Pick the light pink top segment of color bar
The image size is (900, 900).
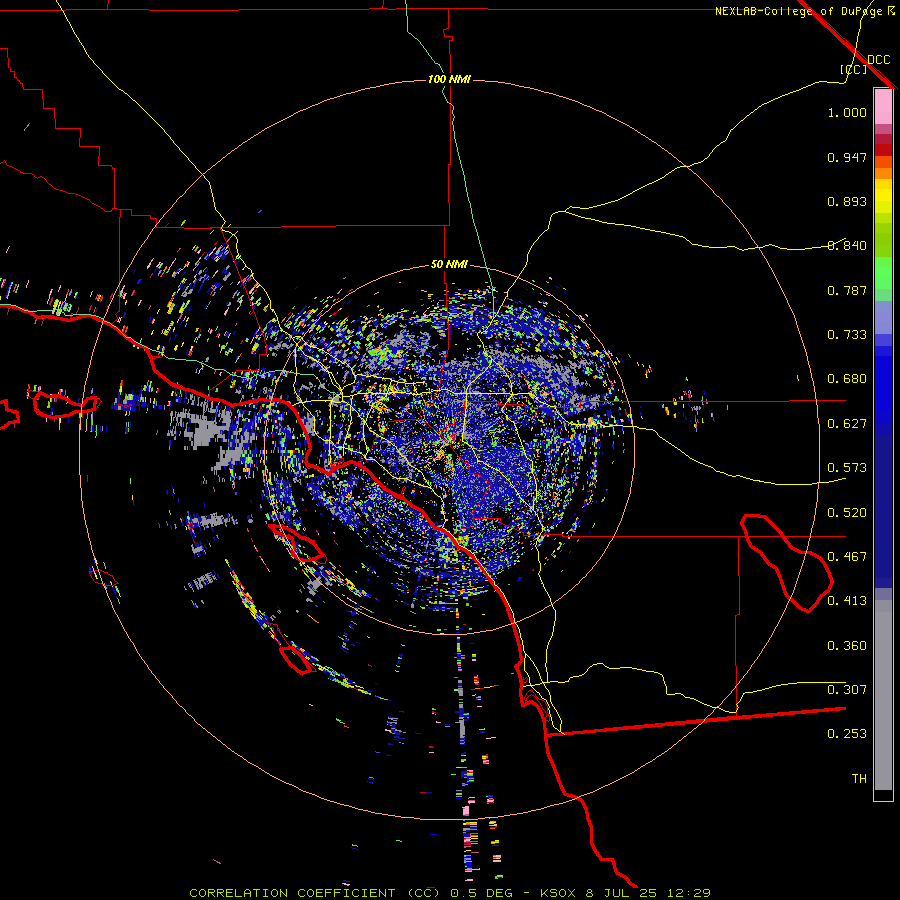click(883, 106)
